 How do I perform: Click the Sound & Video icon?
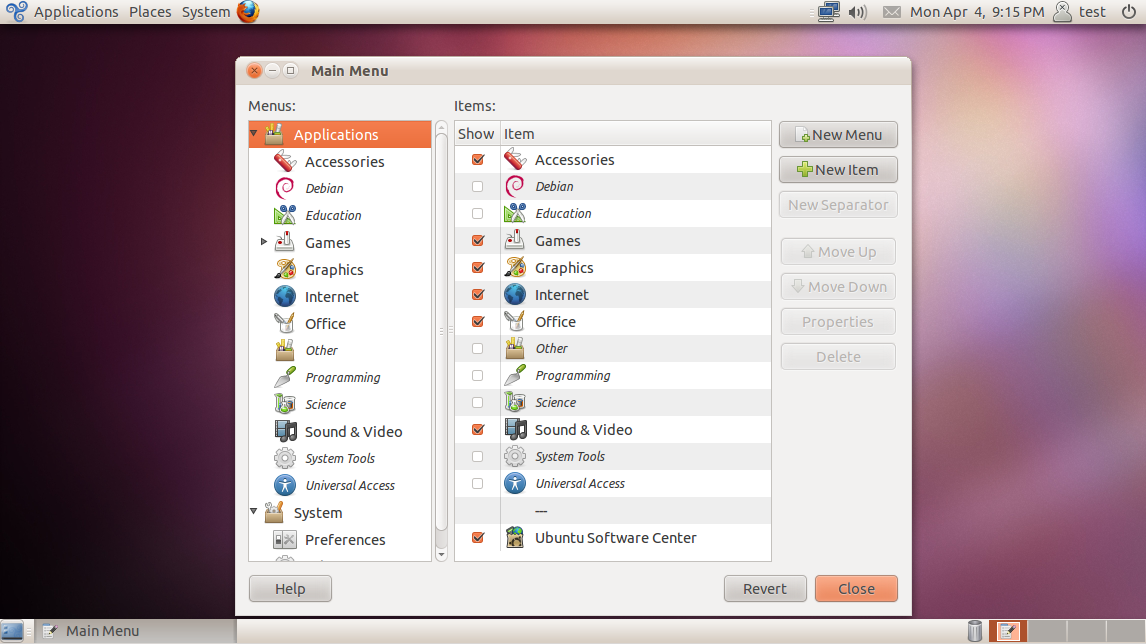click(x=515, y=428)
